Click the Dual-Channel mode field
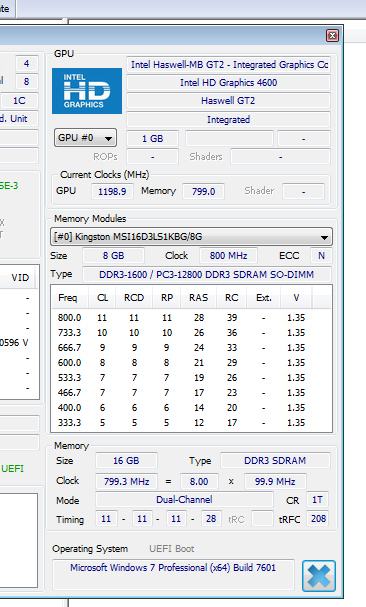The width and height of the screenshot is (366, 607). coord(184,500)
